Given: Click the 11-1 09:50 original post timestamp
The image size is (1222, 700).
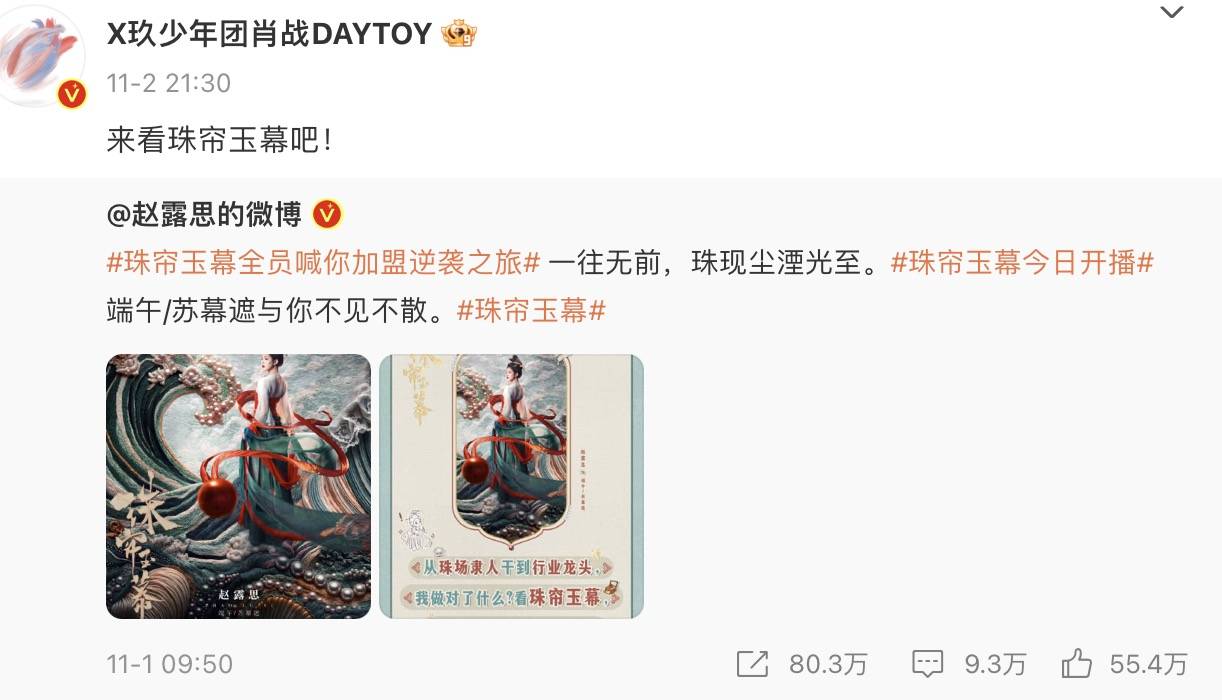Looking at the screenshot, I should [x=170, y=663].
